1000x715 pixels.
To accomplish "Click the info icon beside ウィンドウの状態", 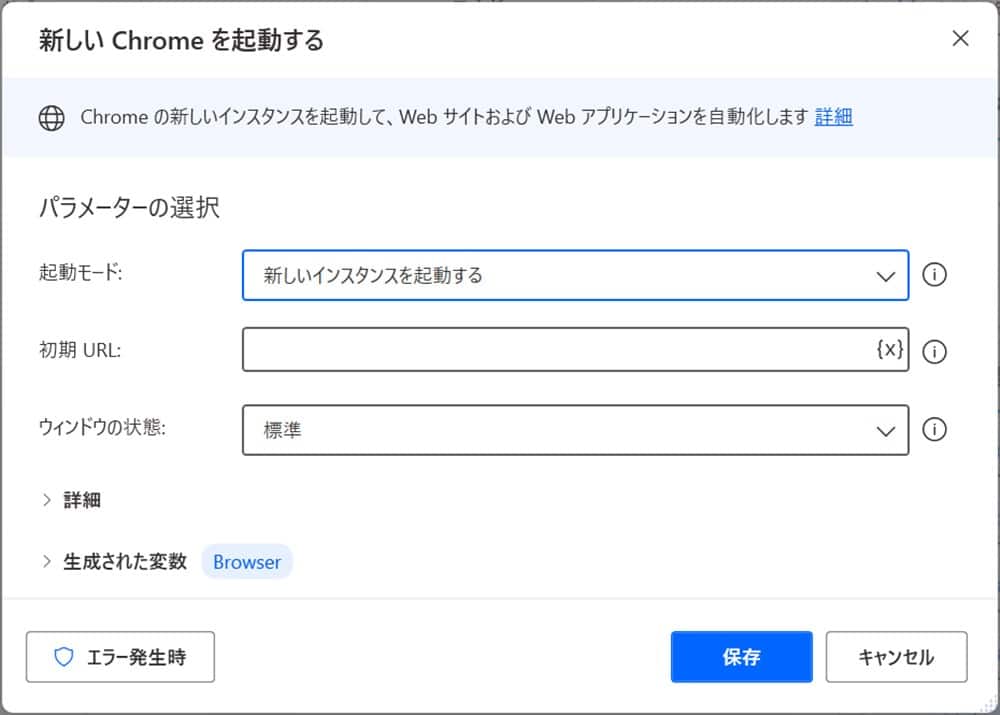I will tap(934, 430).
